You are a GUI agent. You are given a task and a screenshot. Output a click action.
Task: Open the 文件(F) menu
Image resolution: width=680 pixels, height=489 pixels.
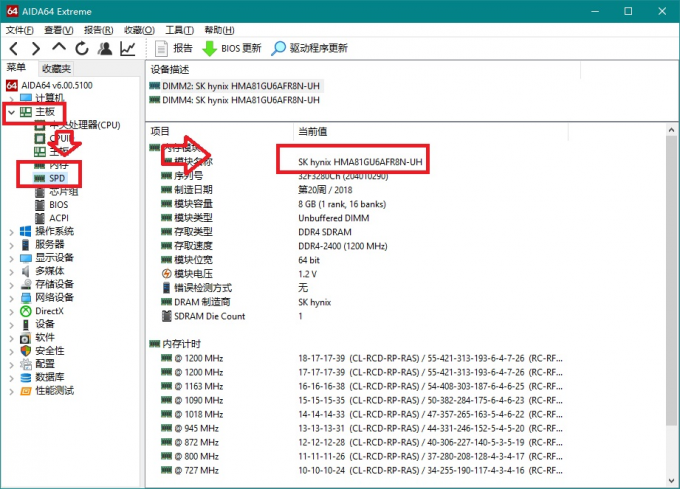[x=20, y=30]
